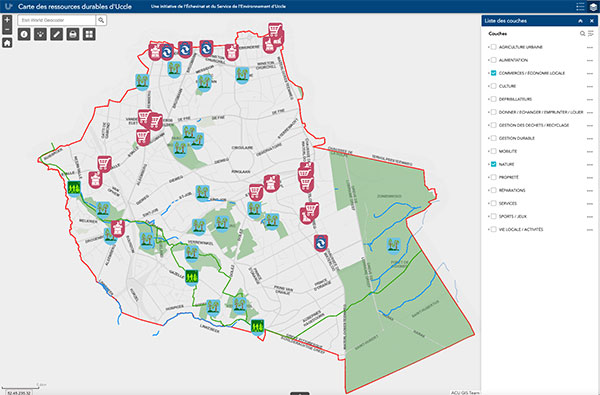Image resolution: width=600 pixels, height=395 pixels.
Task: Click the PROPRETE layer name
Action: pyautogui.click(x=509, y=177)
